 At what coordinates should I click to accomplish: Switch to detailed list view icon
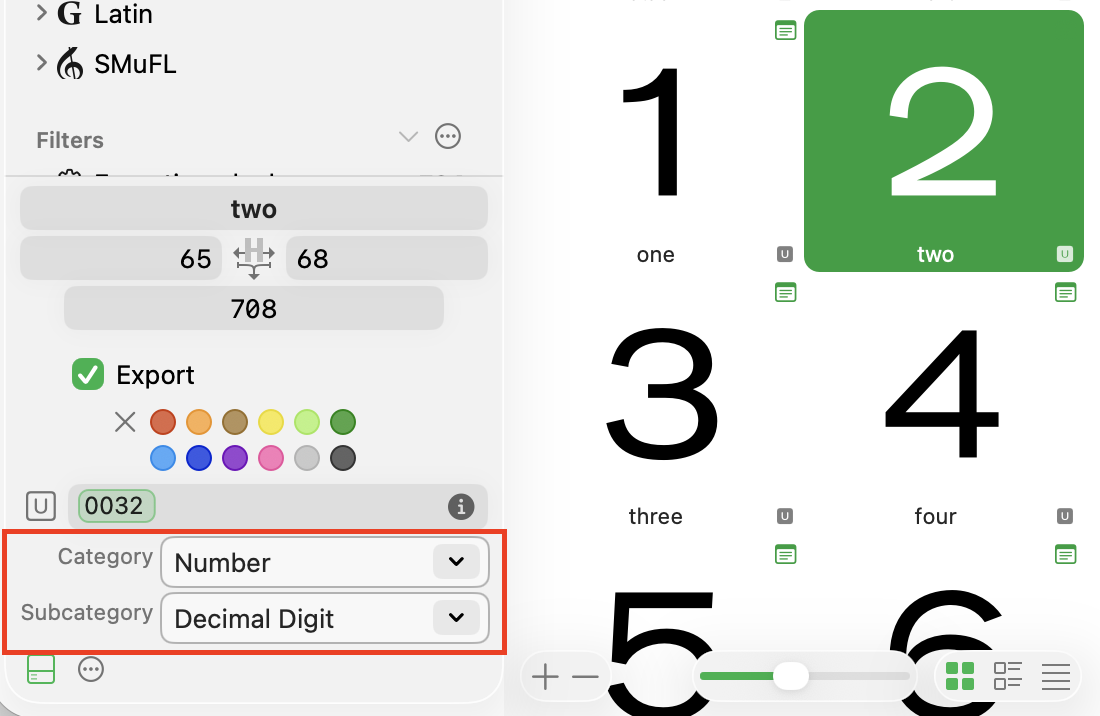click(x=1007, y=676)
